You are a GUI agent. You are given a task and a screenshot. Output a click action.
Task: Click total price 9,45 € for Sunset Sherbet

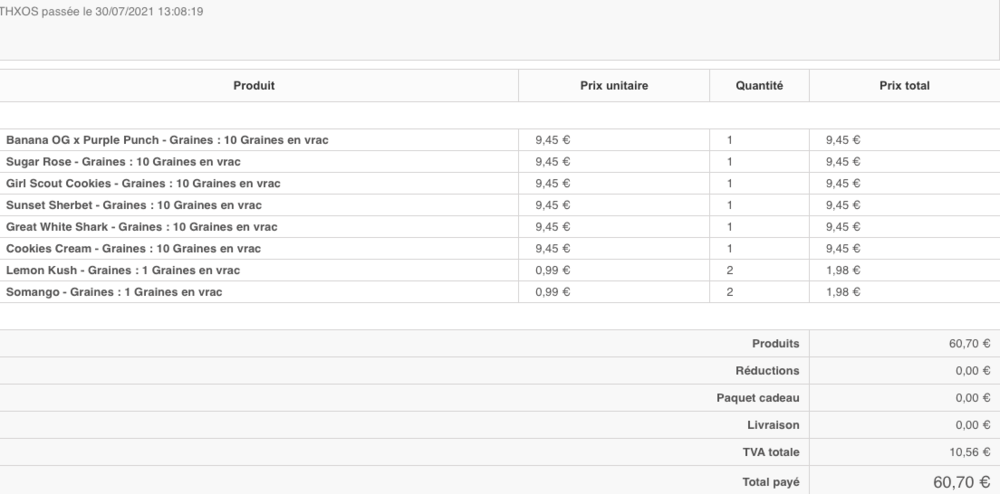coord(843,205)
